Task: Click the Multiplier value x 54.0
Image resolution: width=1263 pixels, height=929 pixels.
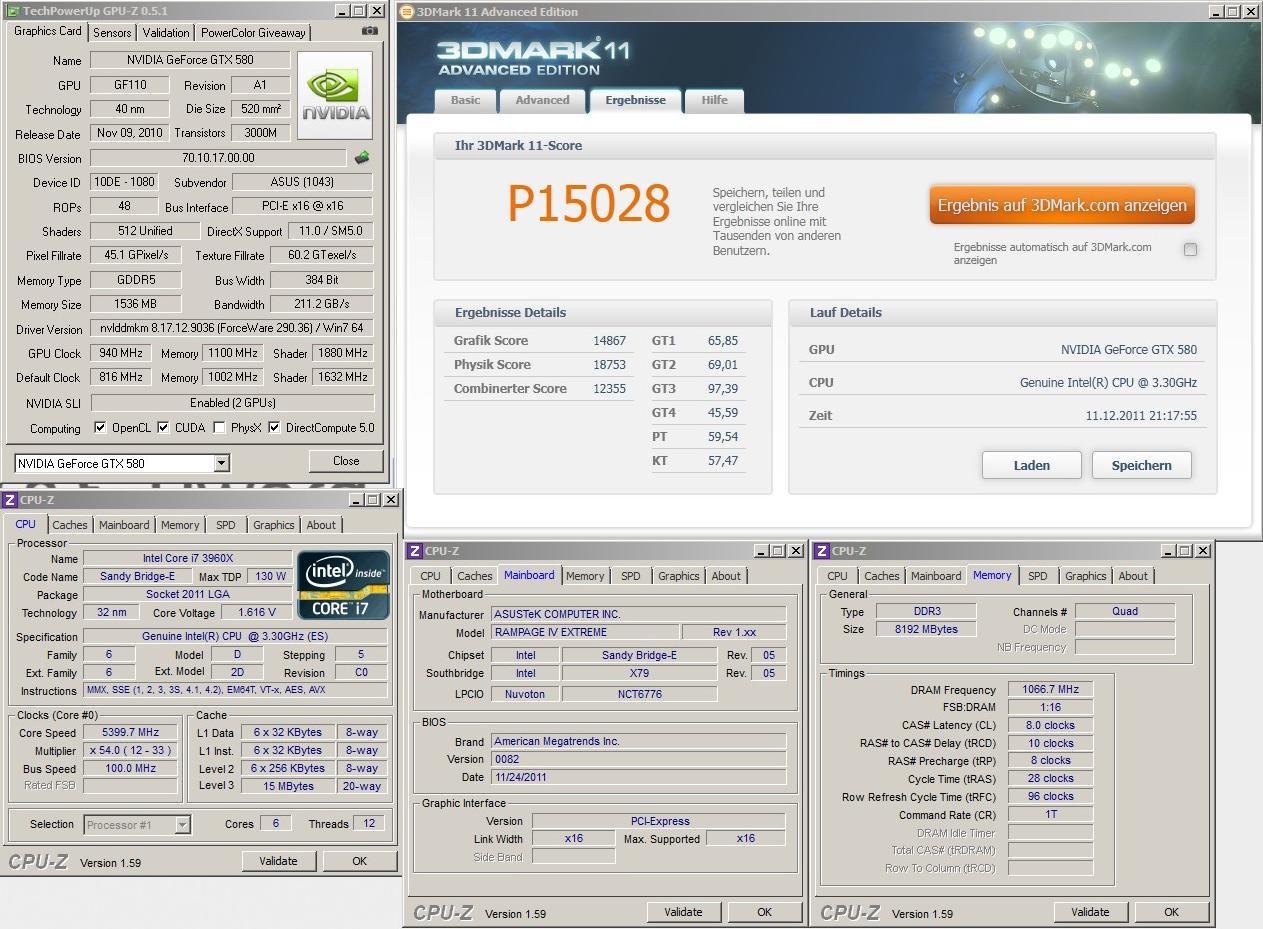Action: tap(130, 751)
